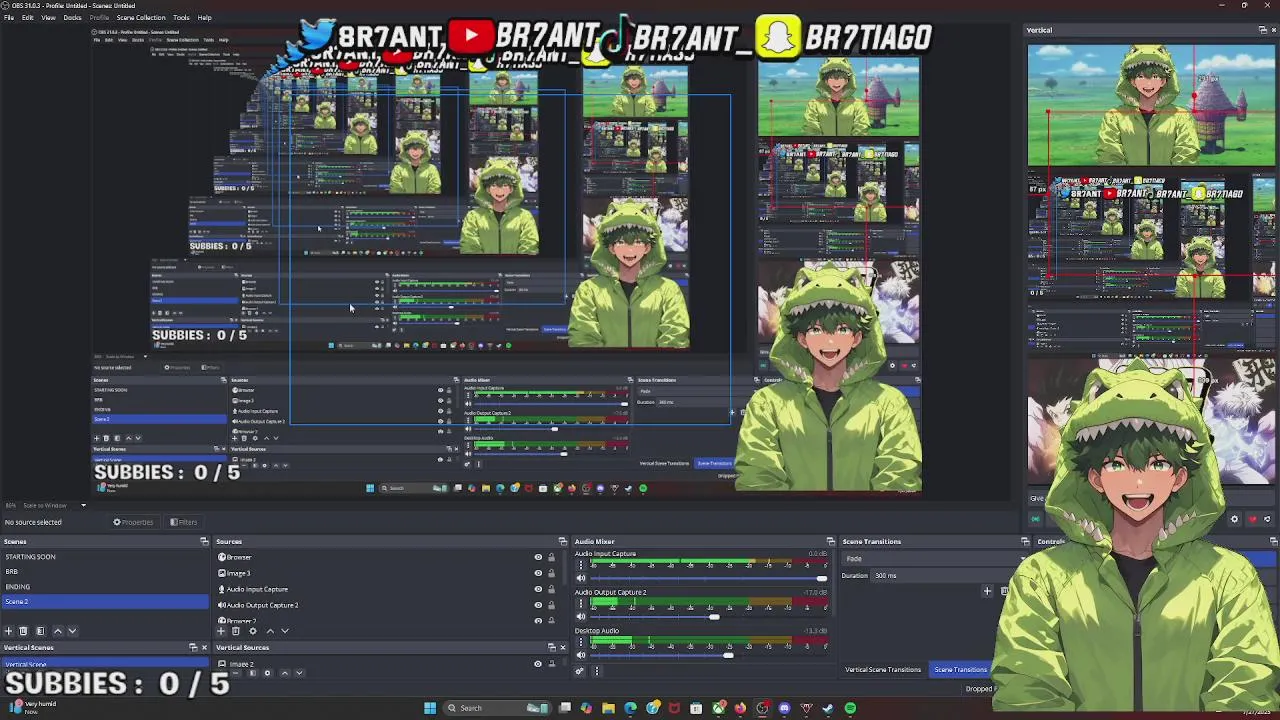Screen dimensions: 1280x720
Task: Mute Audio Input Capture speaker icon
Action: (580, 578)
